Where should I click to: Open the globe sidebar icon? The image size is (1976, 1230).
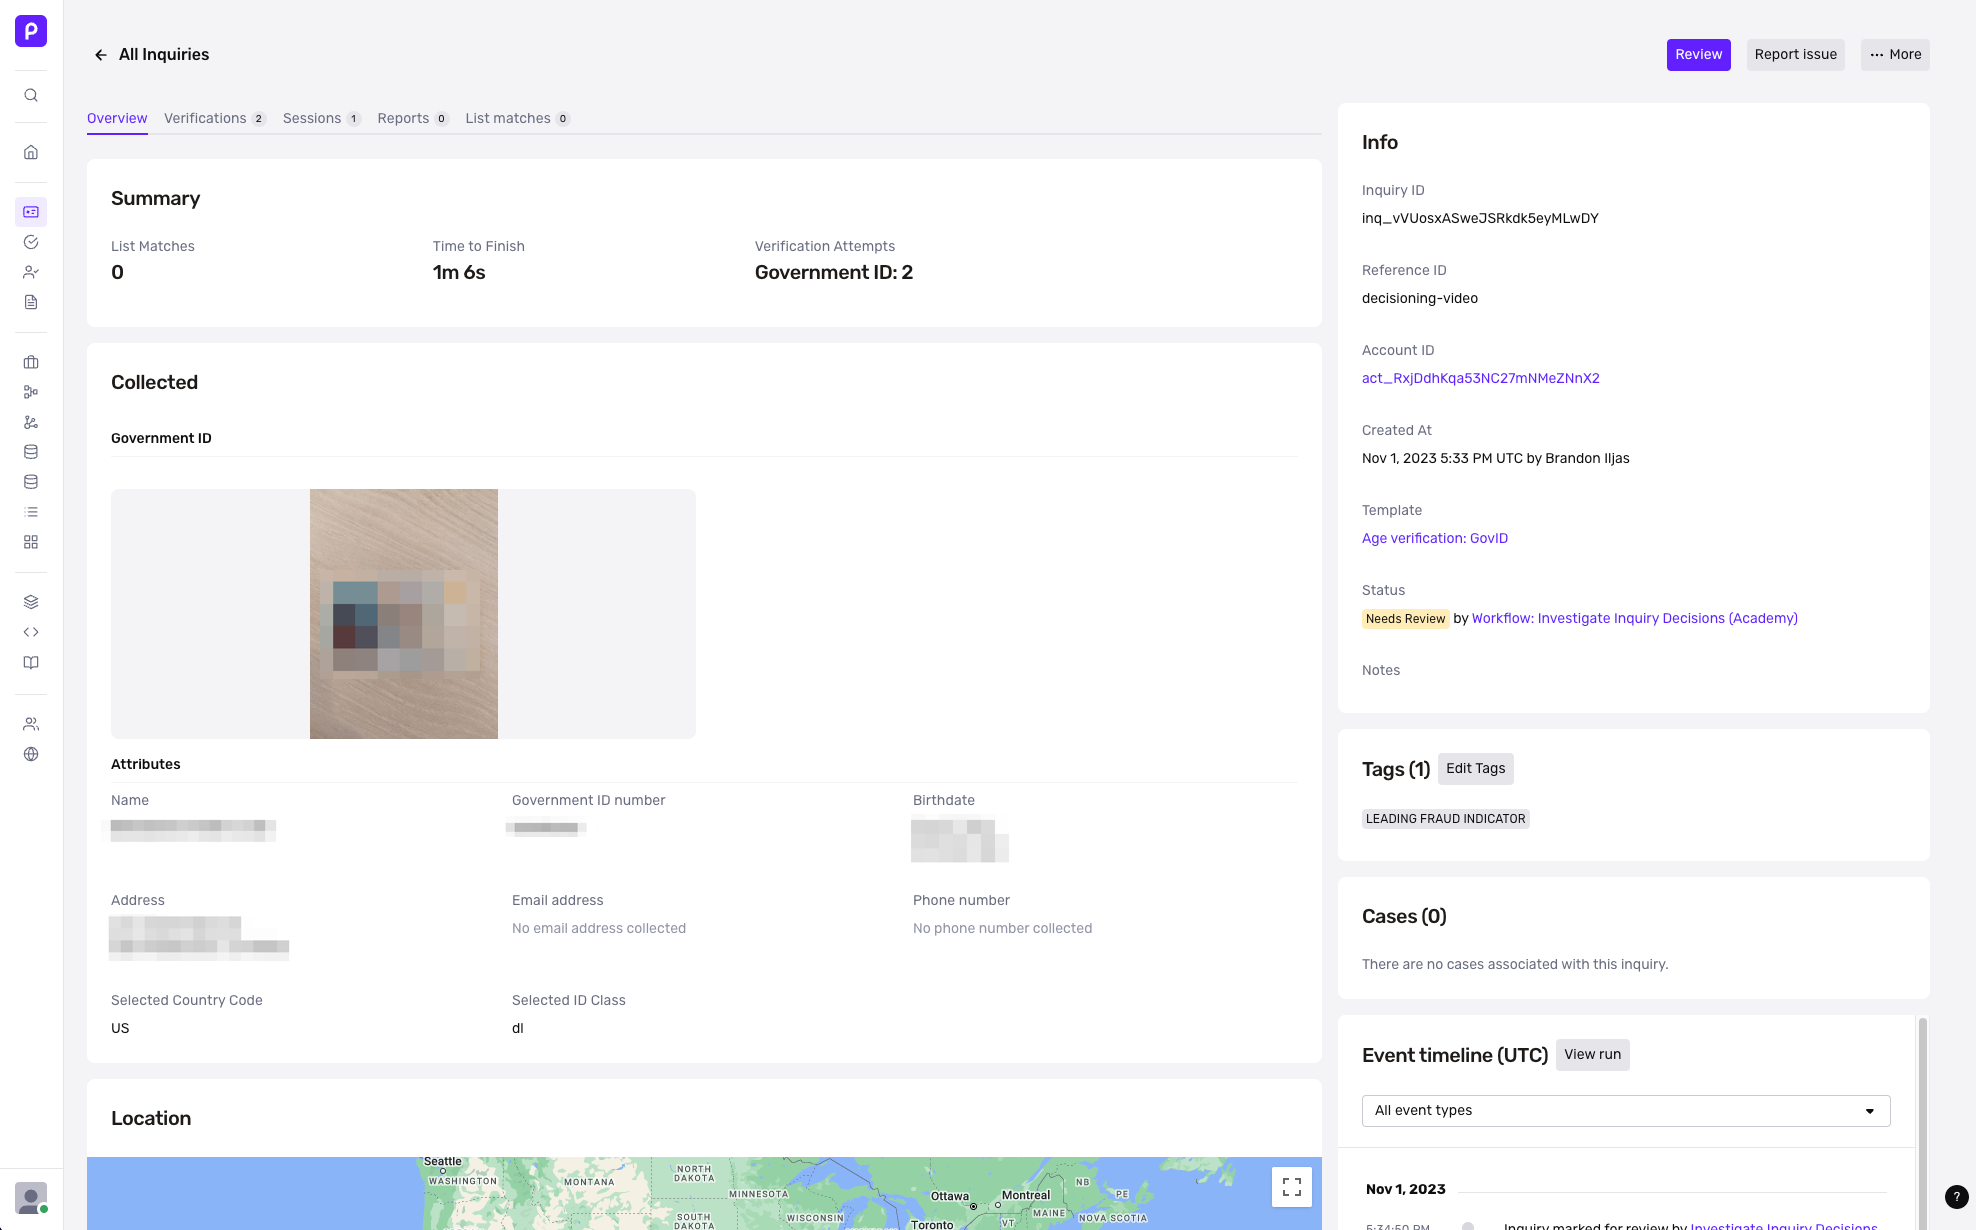[31, 754]
